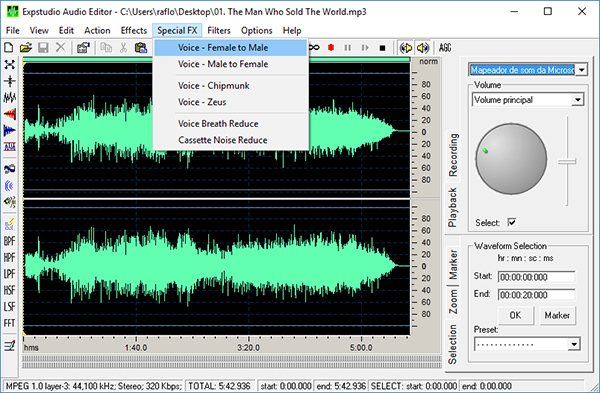Viewport: 600px width, 393px height.
Task: Click the vertical balance slider handle
Action: coord(567,161)
